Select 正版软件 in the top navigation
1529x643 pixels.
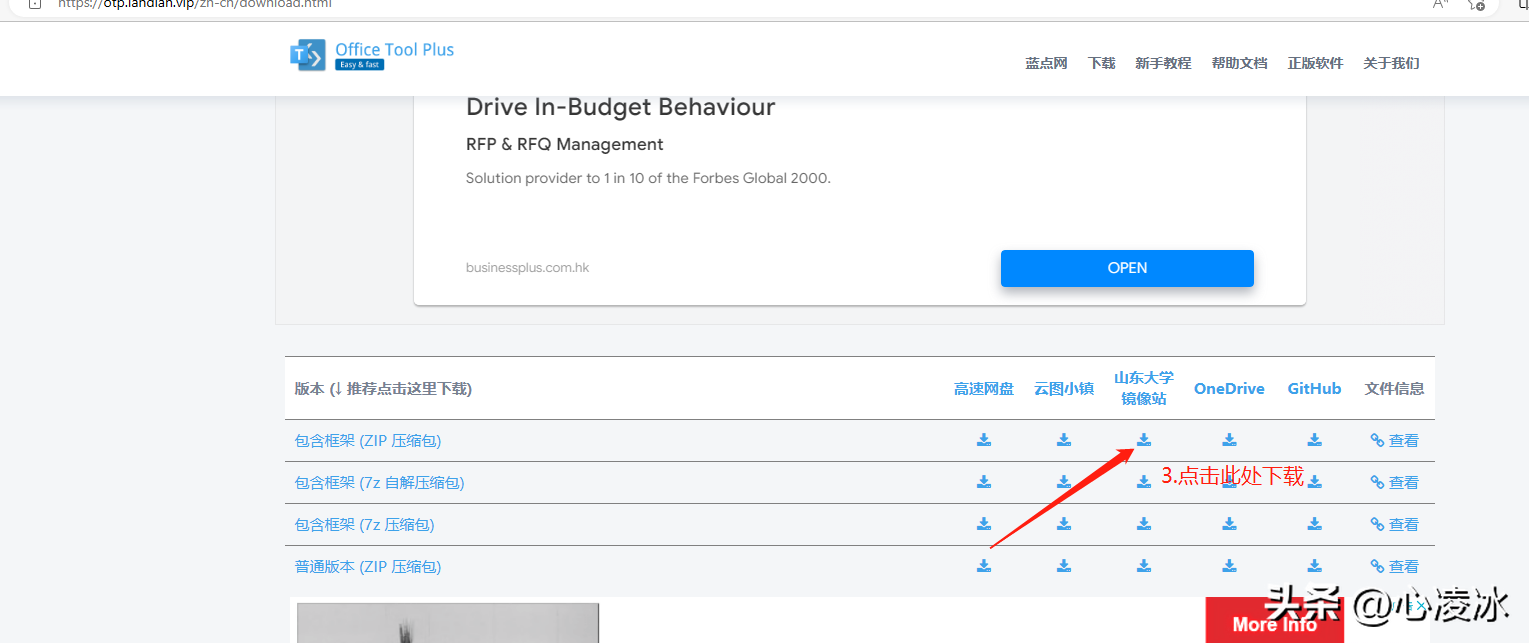(x=1315, y=63)
